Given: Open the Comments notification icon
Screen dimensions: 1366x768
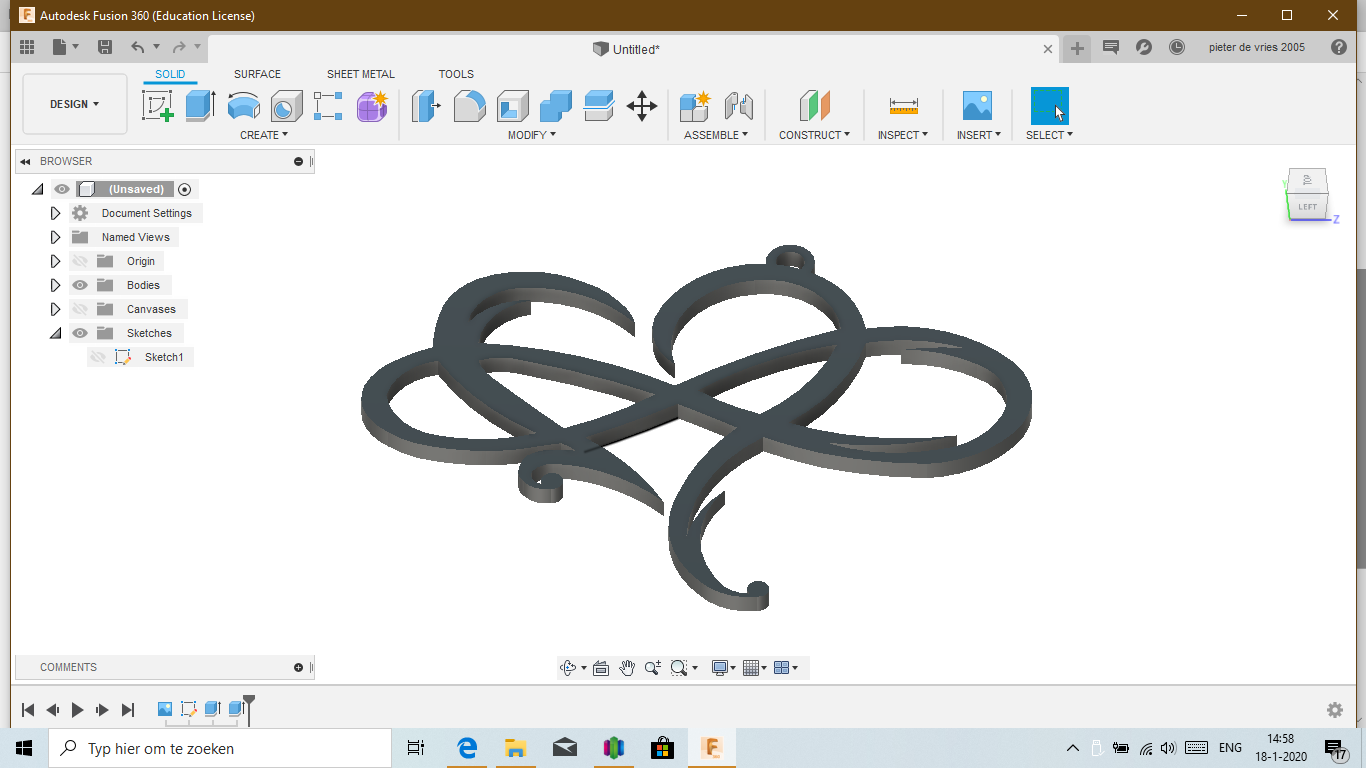Looking at the screenshot, I should click(x=1110, y=47).
